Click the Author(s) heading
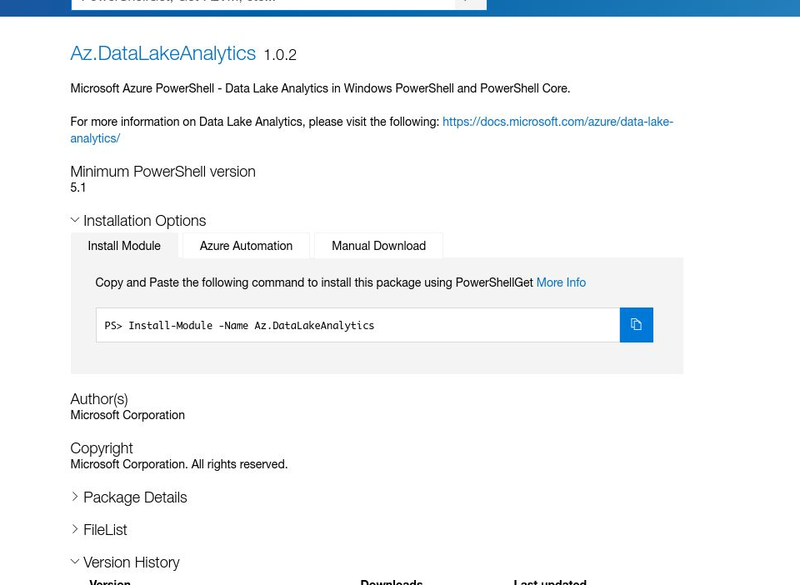Screen dimensions: 800x585 (99, 399)
